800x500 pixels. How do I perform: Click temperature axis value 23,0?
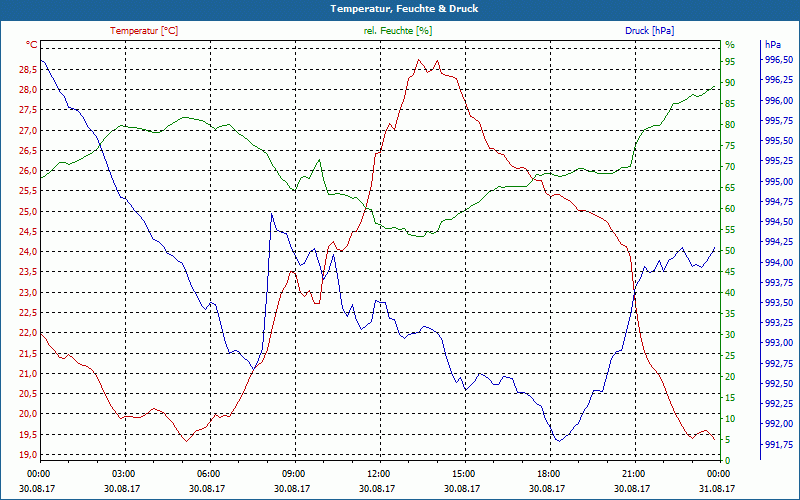click(x=28, y=292)
